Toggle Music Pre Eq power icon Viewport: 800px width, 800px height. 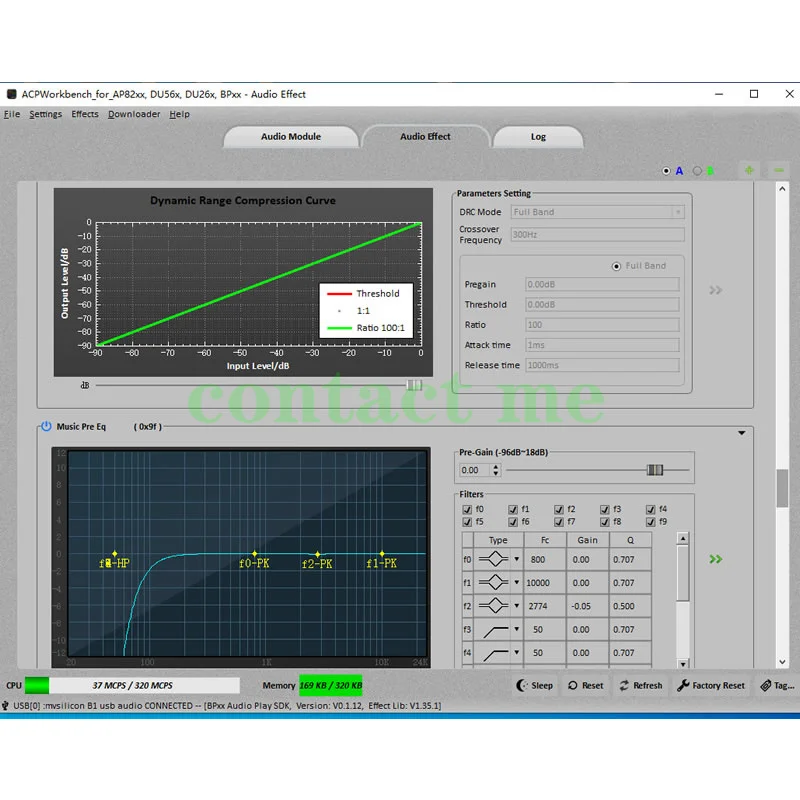46,426
